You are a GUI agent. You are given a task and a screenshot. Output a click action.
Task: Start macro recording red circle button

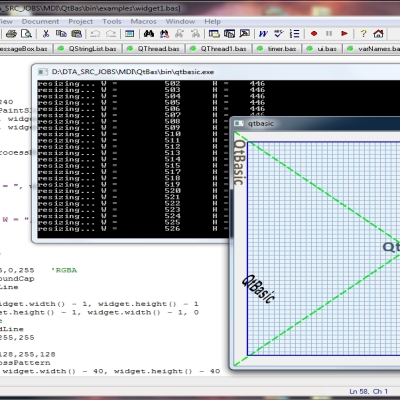[314, 34]
